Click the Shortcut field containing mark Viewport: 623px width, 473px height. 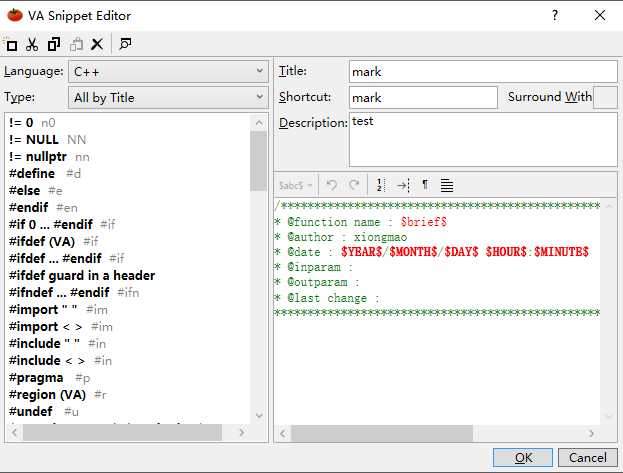[x=423, y=97]
